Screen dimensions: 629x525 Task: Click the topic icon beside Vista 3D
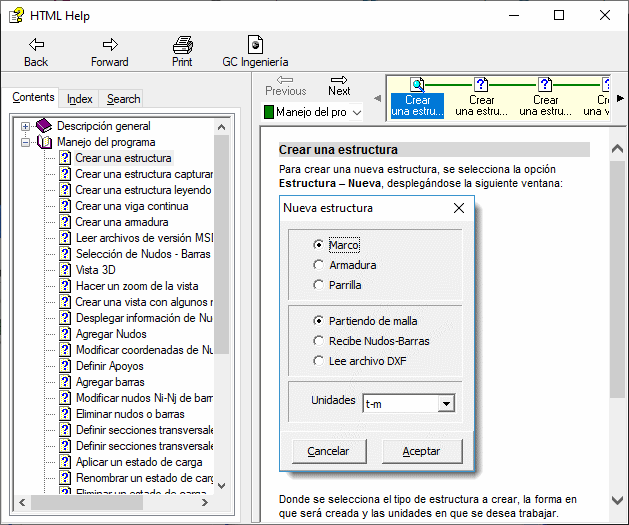tap(65, 270)
